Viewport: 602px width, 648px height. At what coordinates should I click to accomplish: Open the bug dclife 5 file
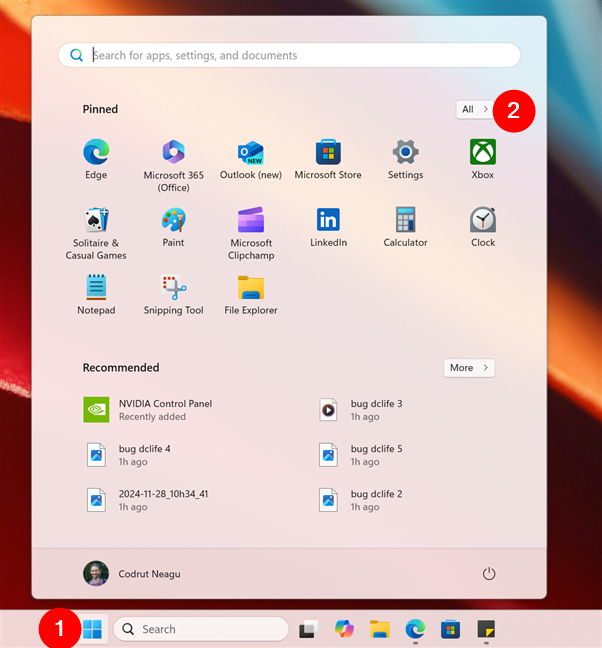tap(360, 455)
